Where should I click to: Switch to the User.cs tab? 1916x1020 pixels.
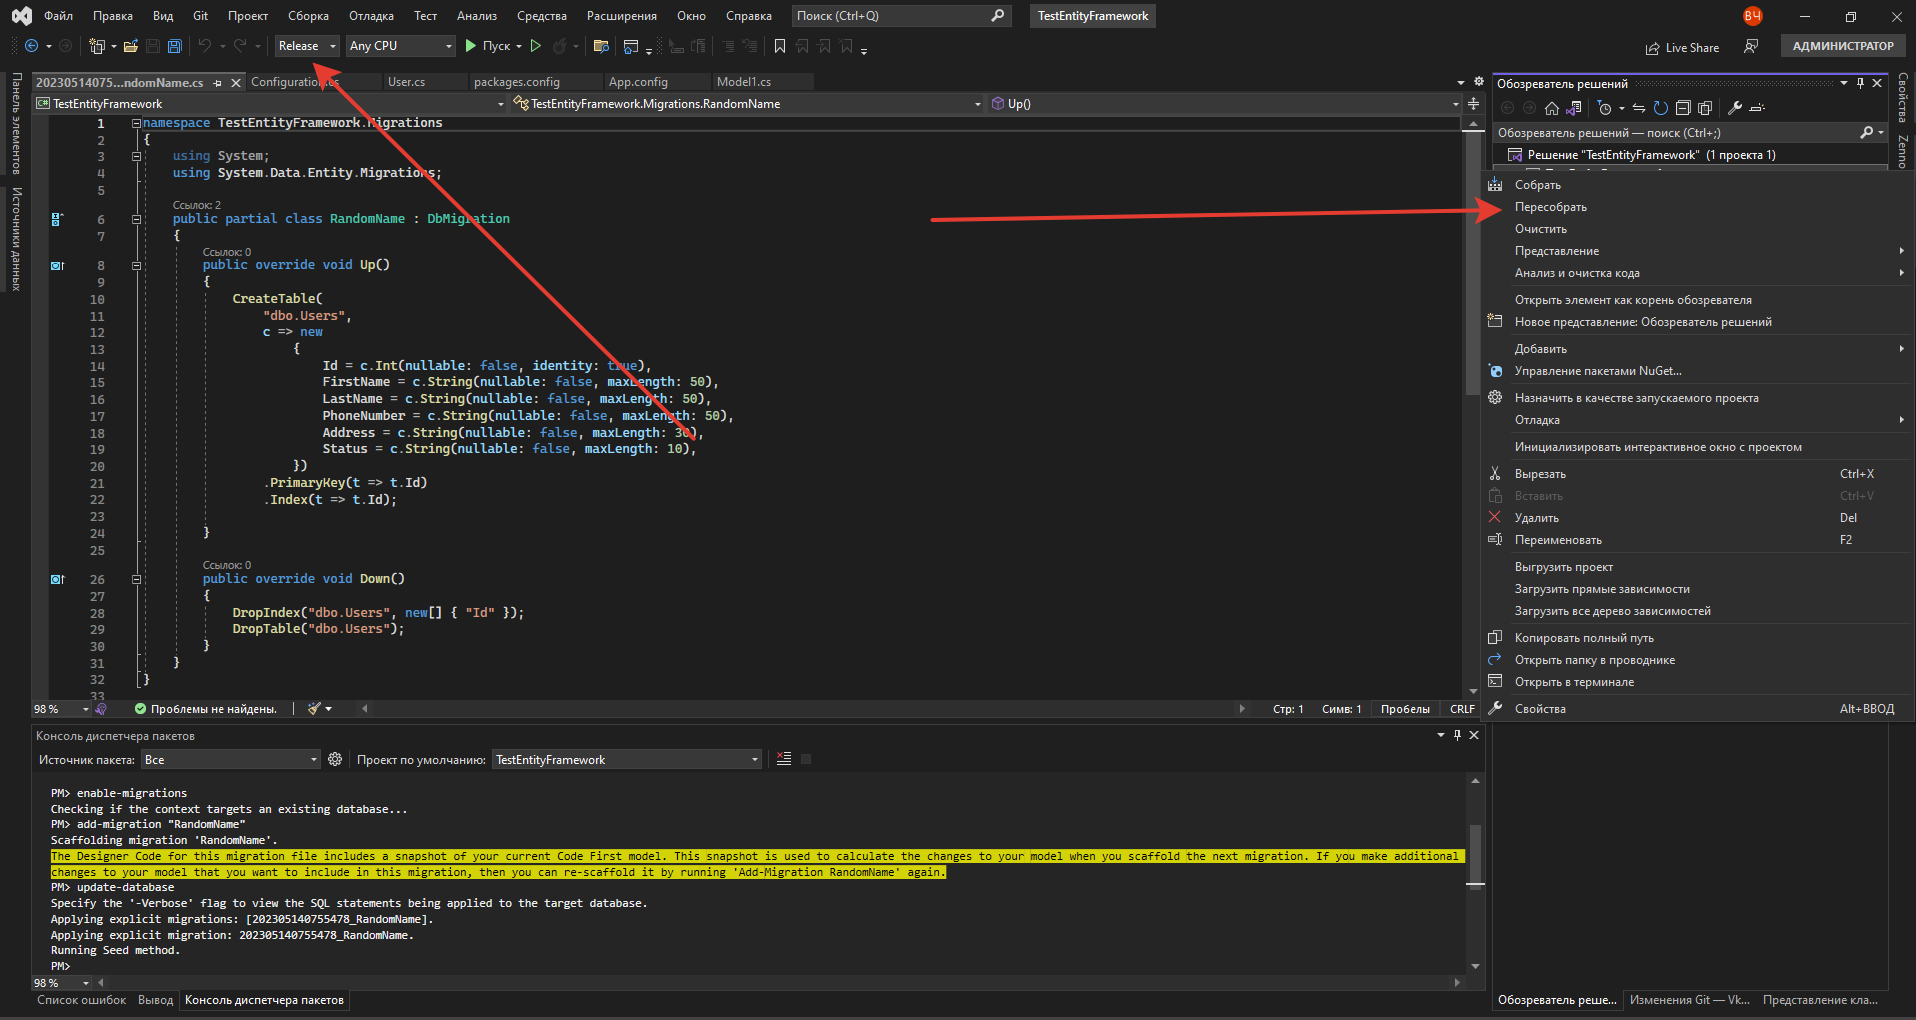[406, 82]
